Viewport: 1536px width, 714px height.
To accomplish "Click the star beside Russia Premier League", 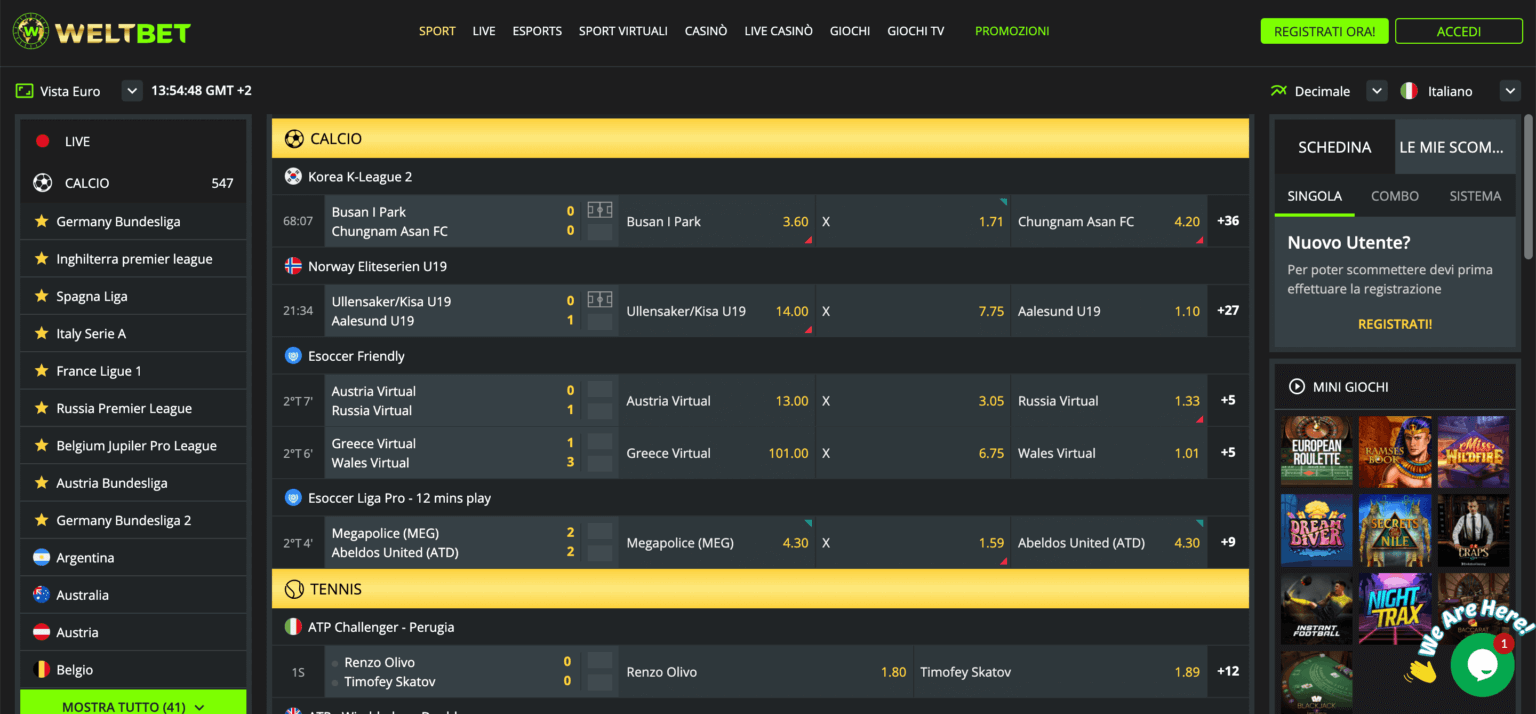I will (41, 408).
